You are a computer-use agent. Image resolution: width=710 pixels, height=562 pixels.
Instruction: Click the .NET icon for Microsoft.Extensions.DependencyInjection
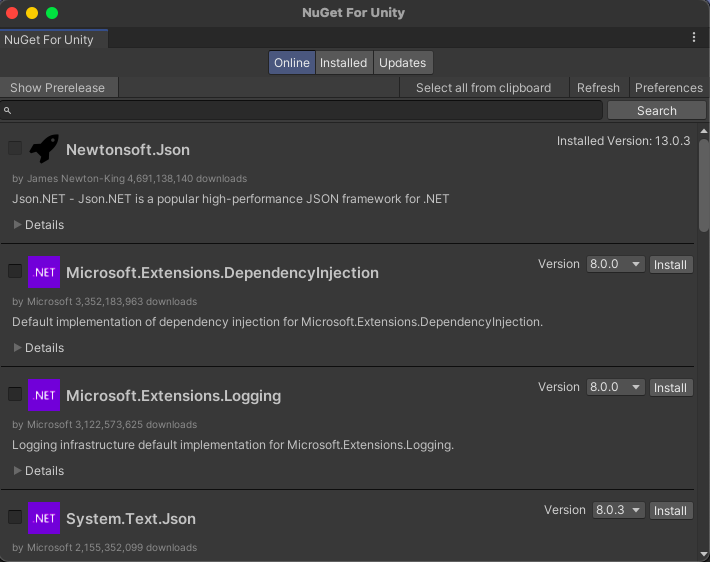coord(44,272)
